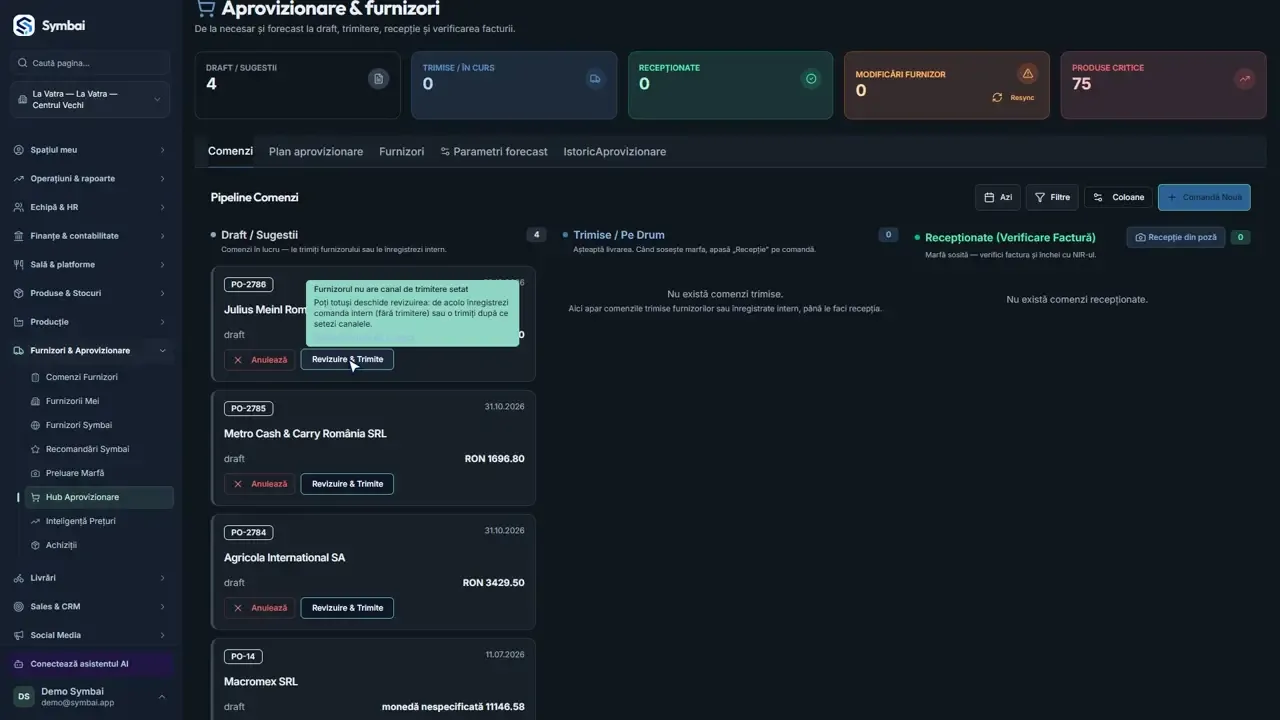The width and height of the screenshot is (1280, 720).
Task: Open the Coloane column settings
Action: [x=1119, y=197]
